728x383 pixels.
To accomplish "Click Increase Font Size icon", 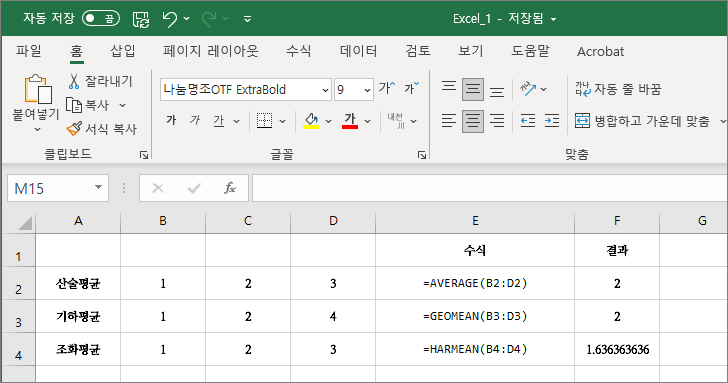I will 387,88.
